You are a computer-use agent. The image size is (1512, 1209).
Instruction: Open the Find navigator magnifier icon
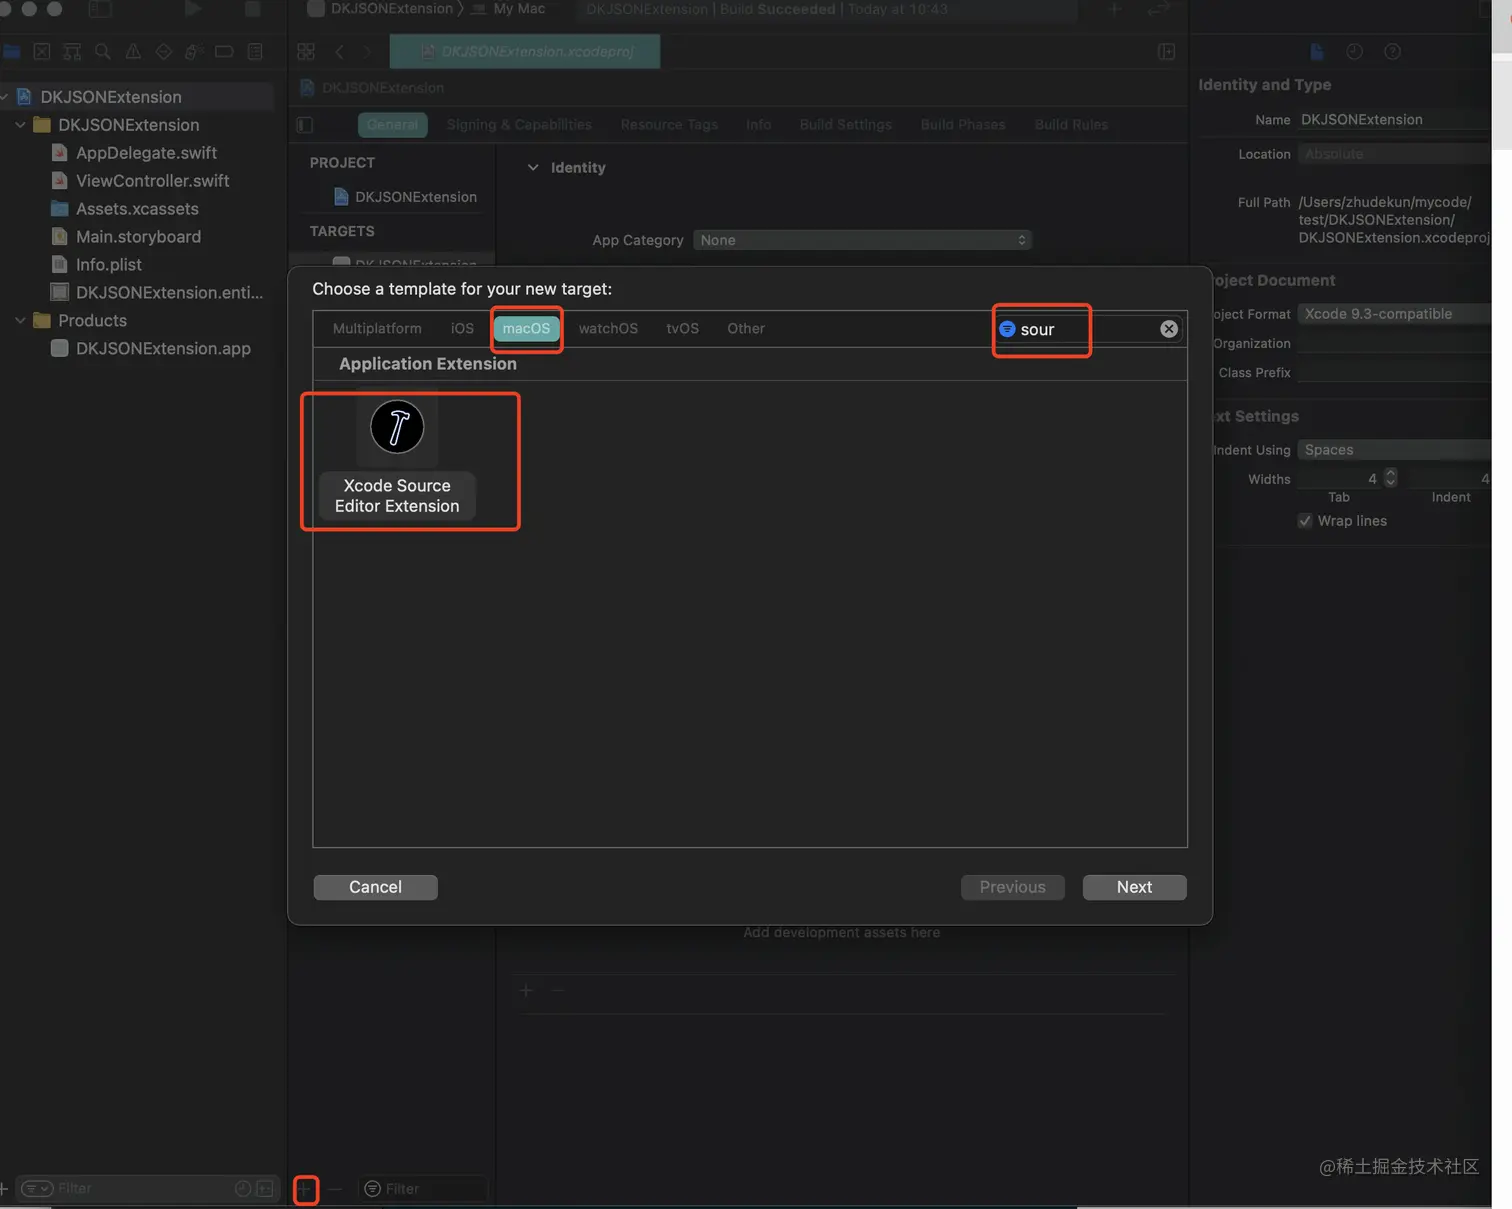coord(102,51)
